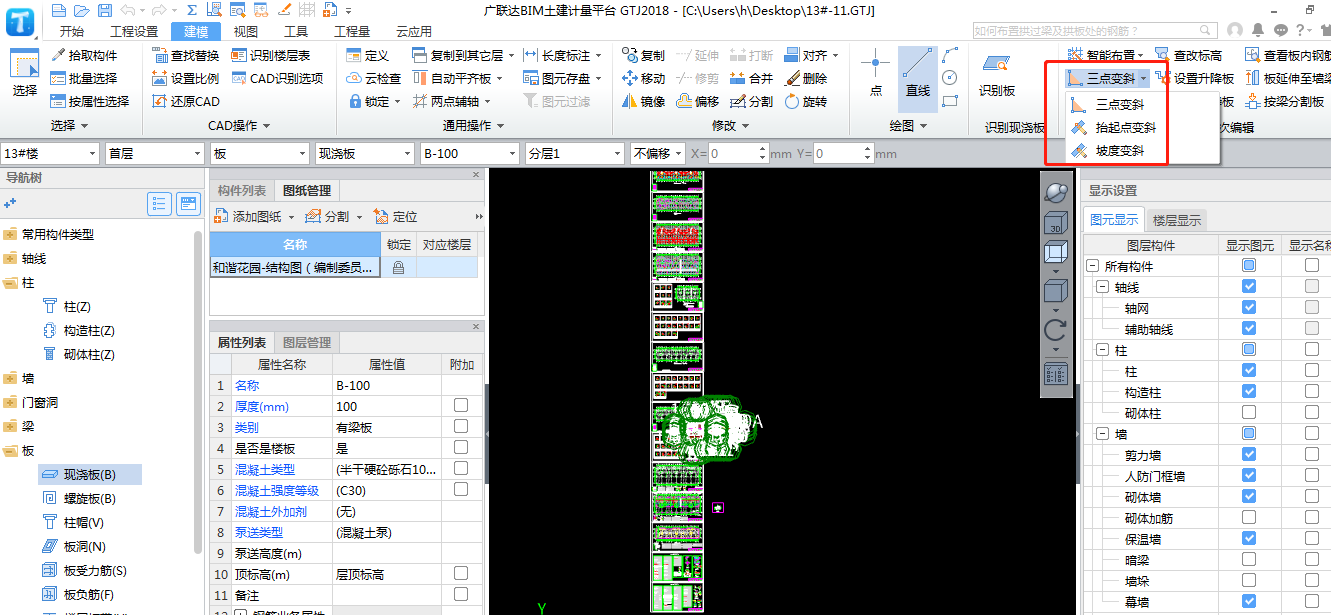Collapse the 轴线 group in 图层构件
The image size is (1331, 615).
[1101, 287]
